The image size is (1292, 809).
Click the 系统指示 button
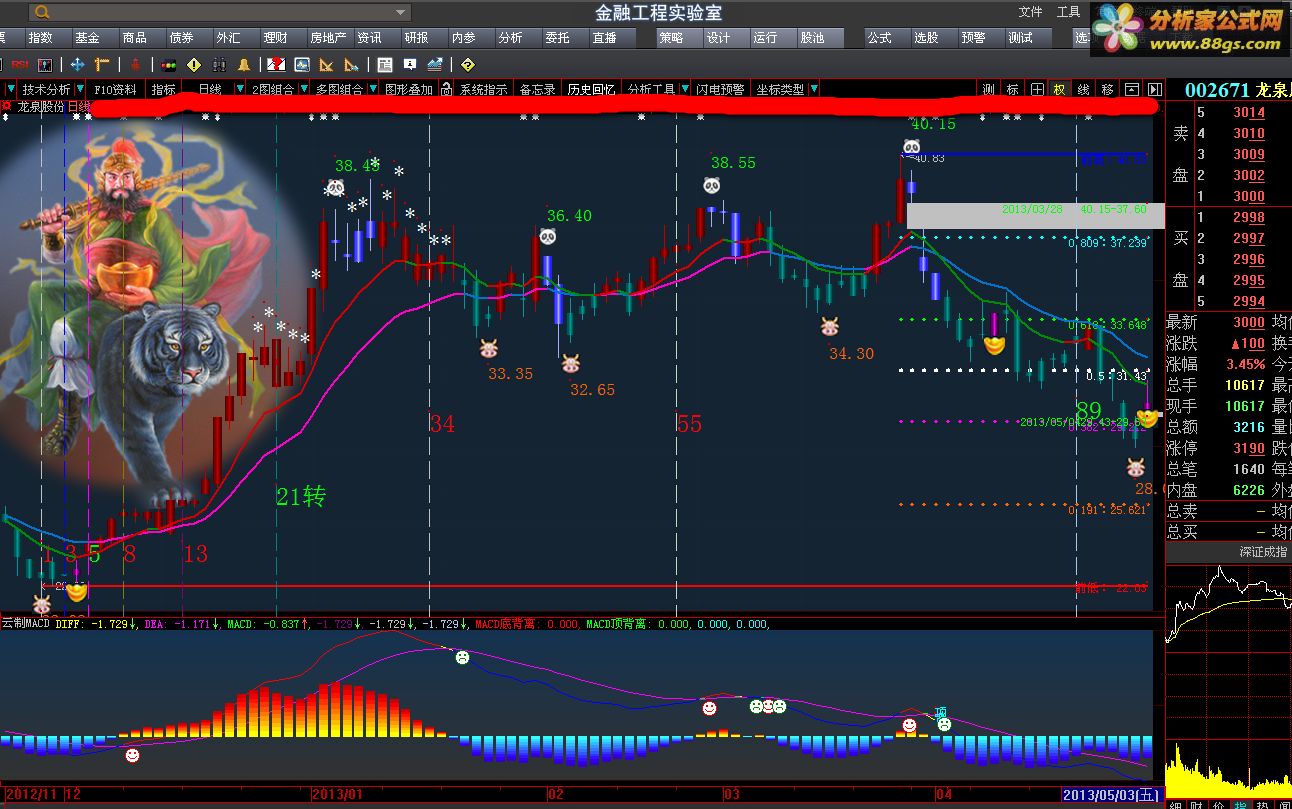pos(483,89)
